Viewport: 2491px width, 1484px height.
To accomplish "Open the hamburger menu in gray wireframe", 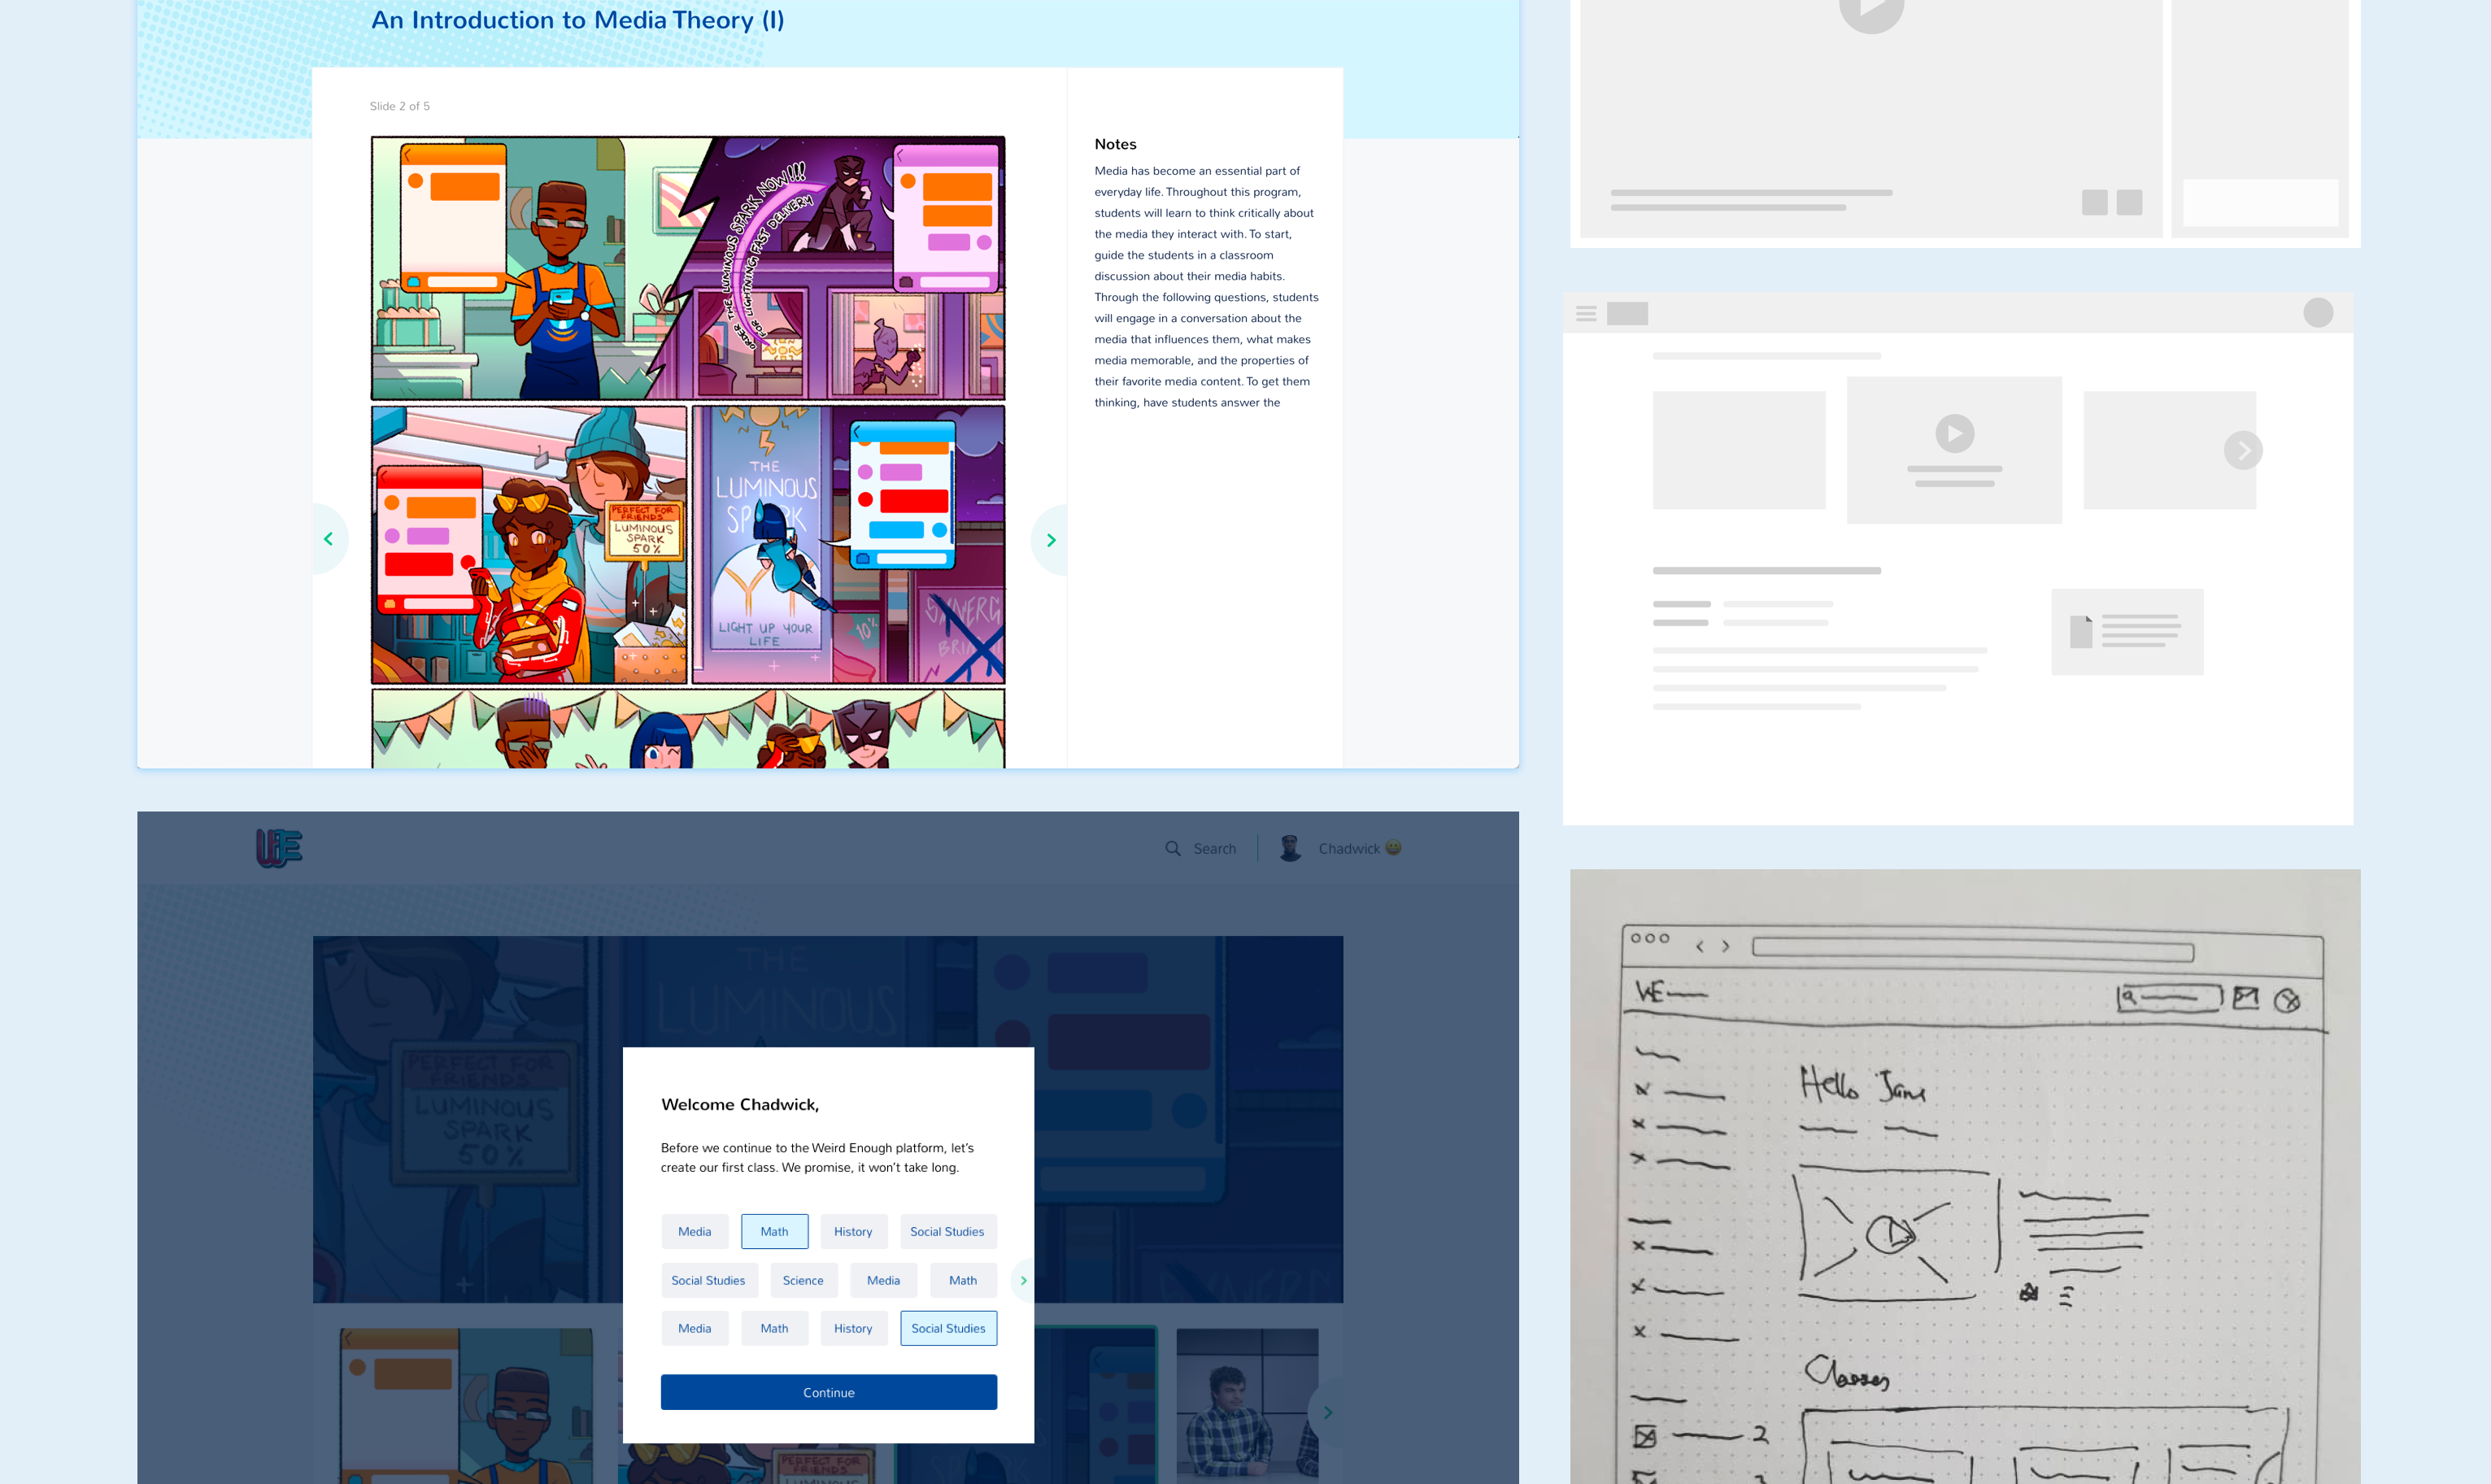I will [x=1586, y=313].
